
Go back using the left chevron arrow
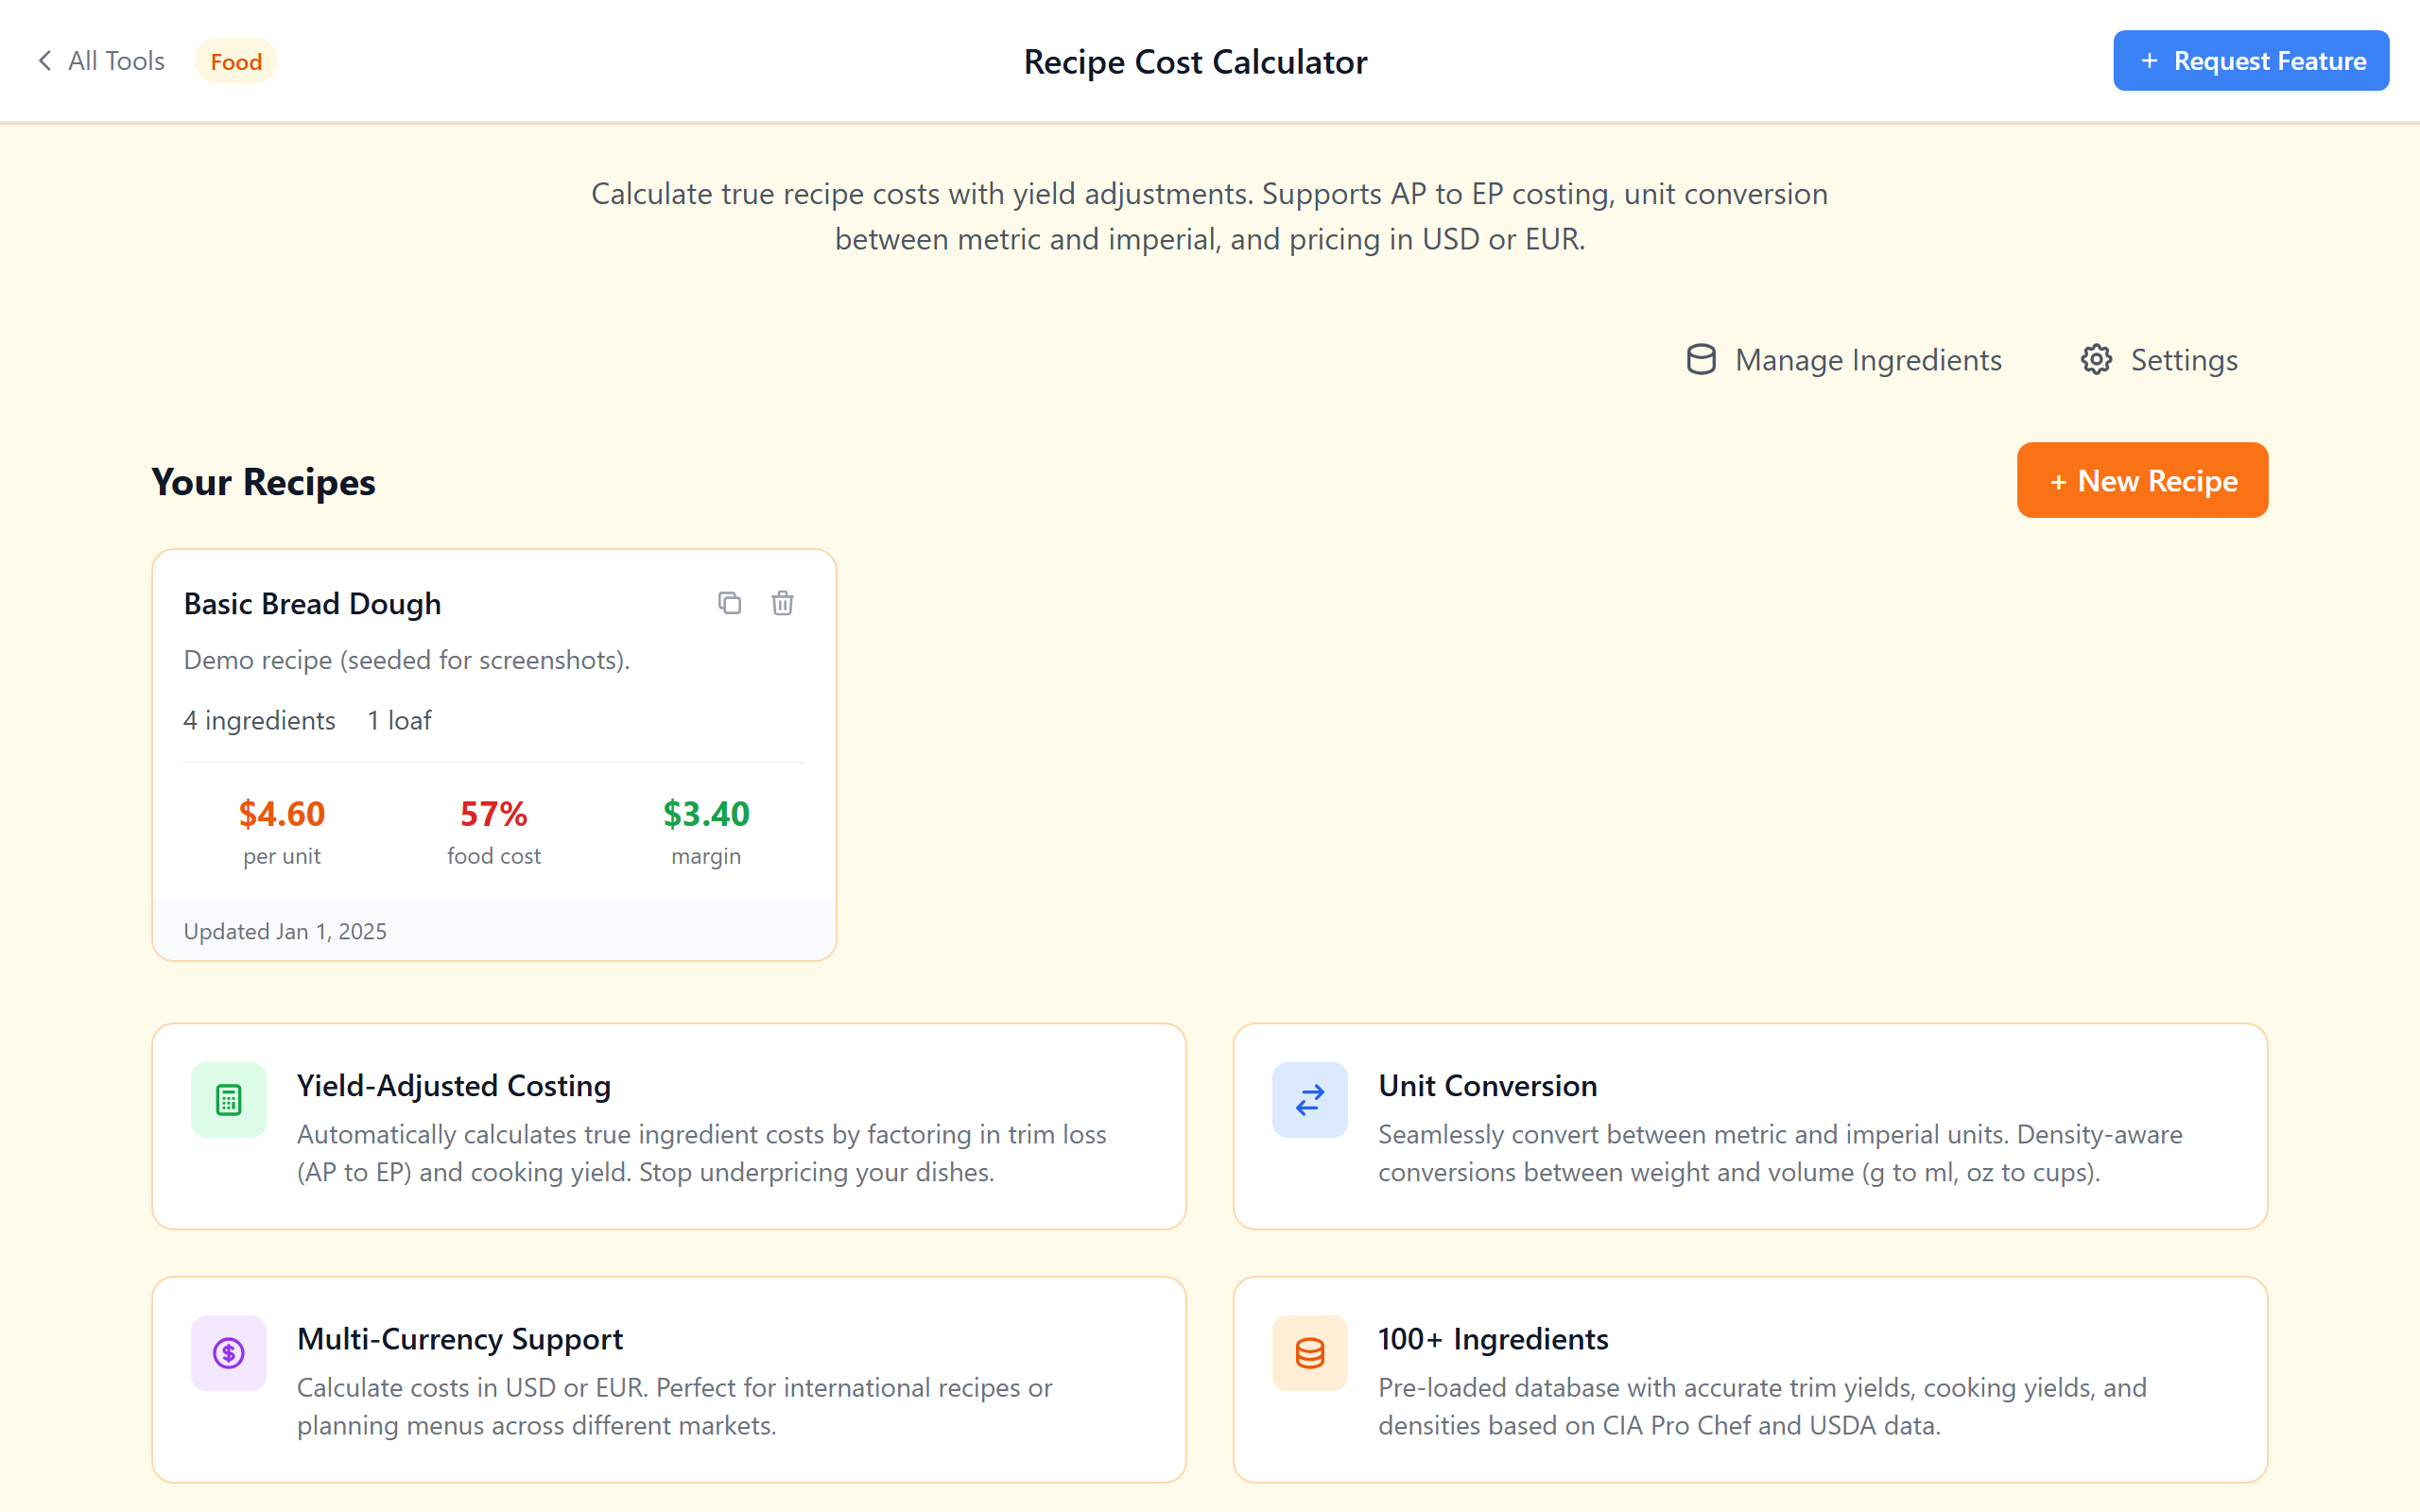[x=44, y=60]
